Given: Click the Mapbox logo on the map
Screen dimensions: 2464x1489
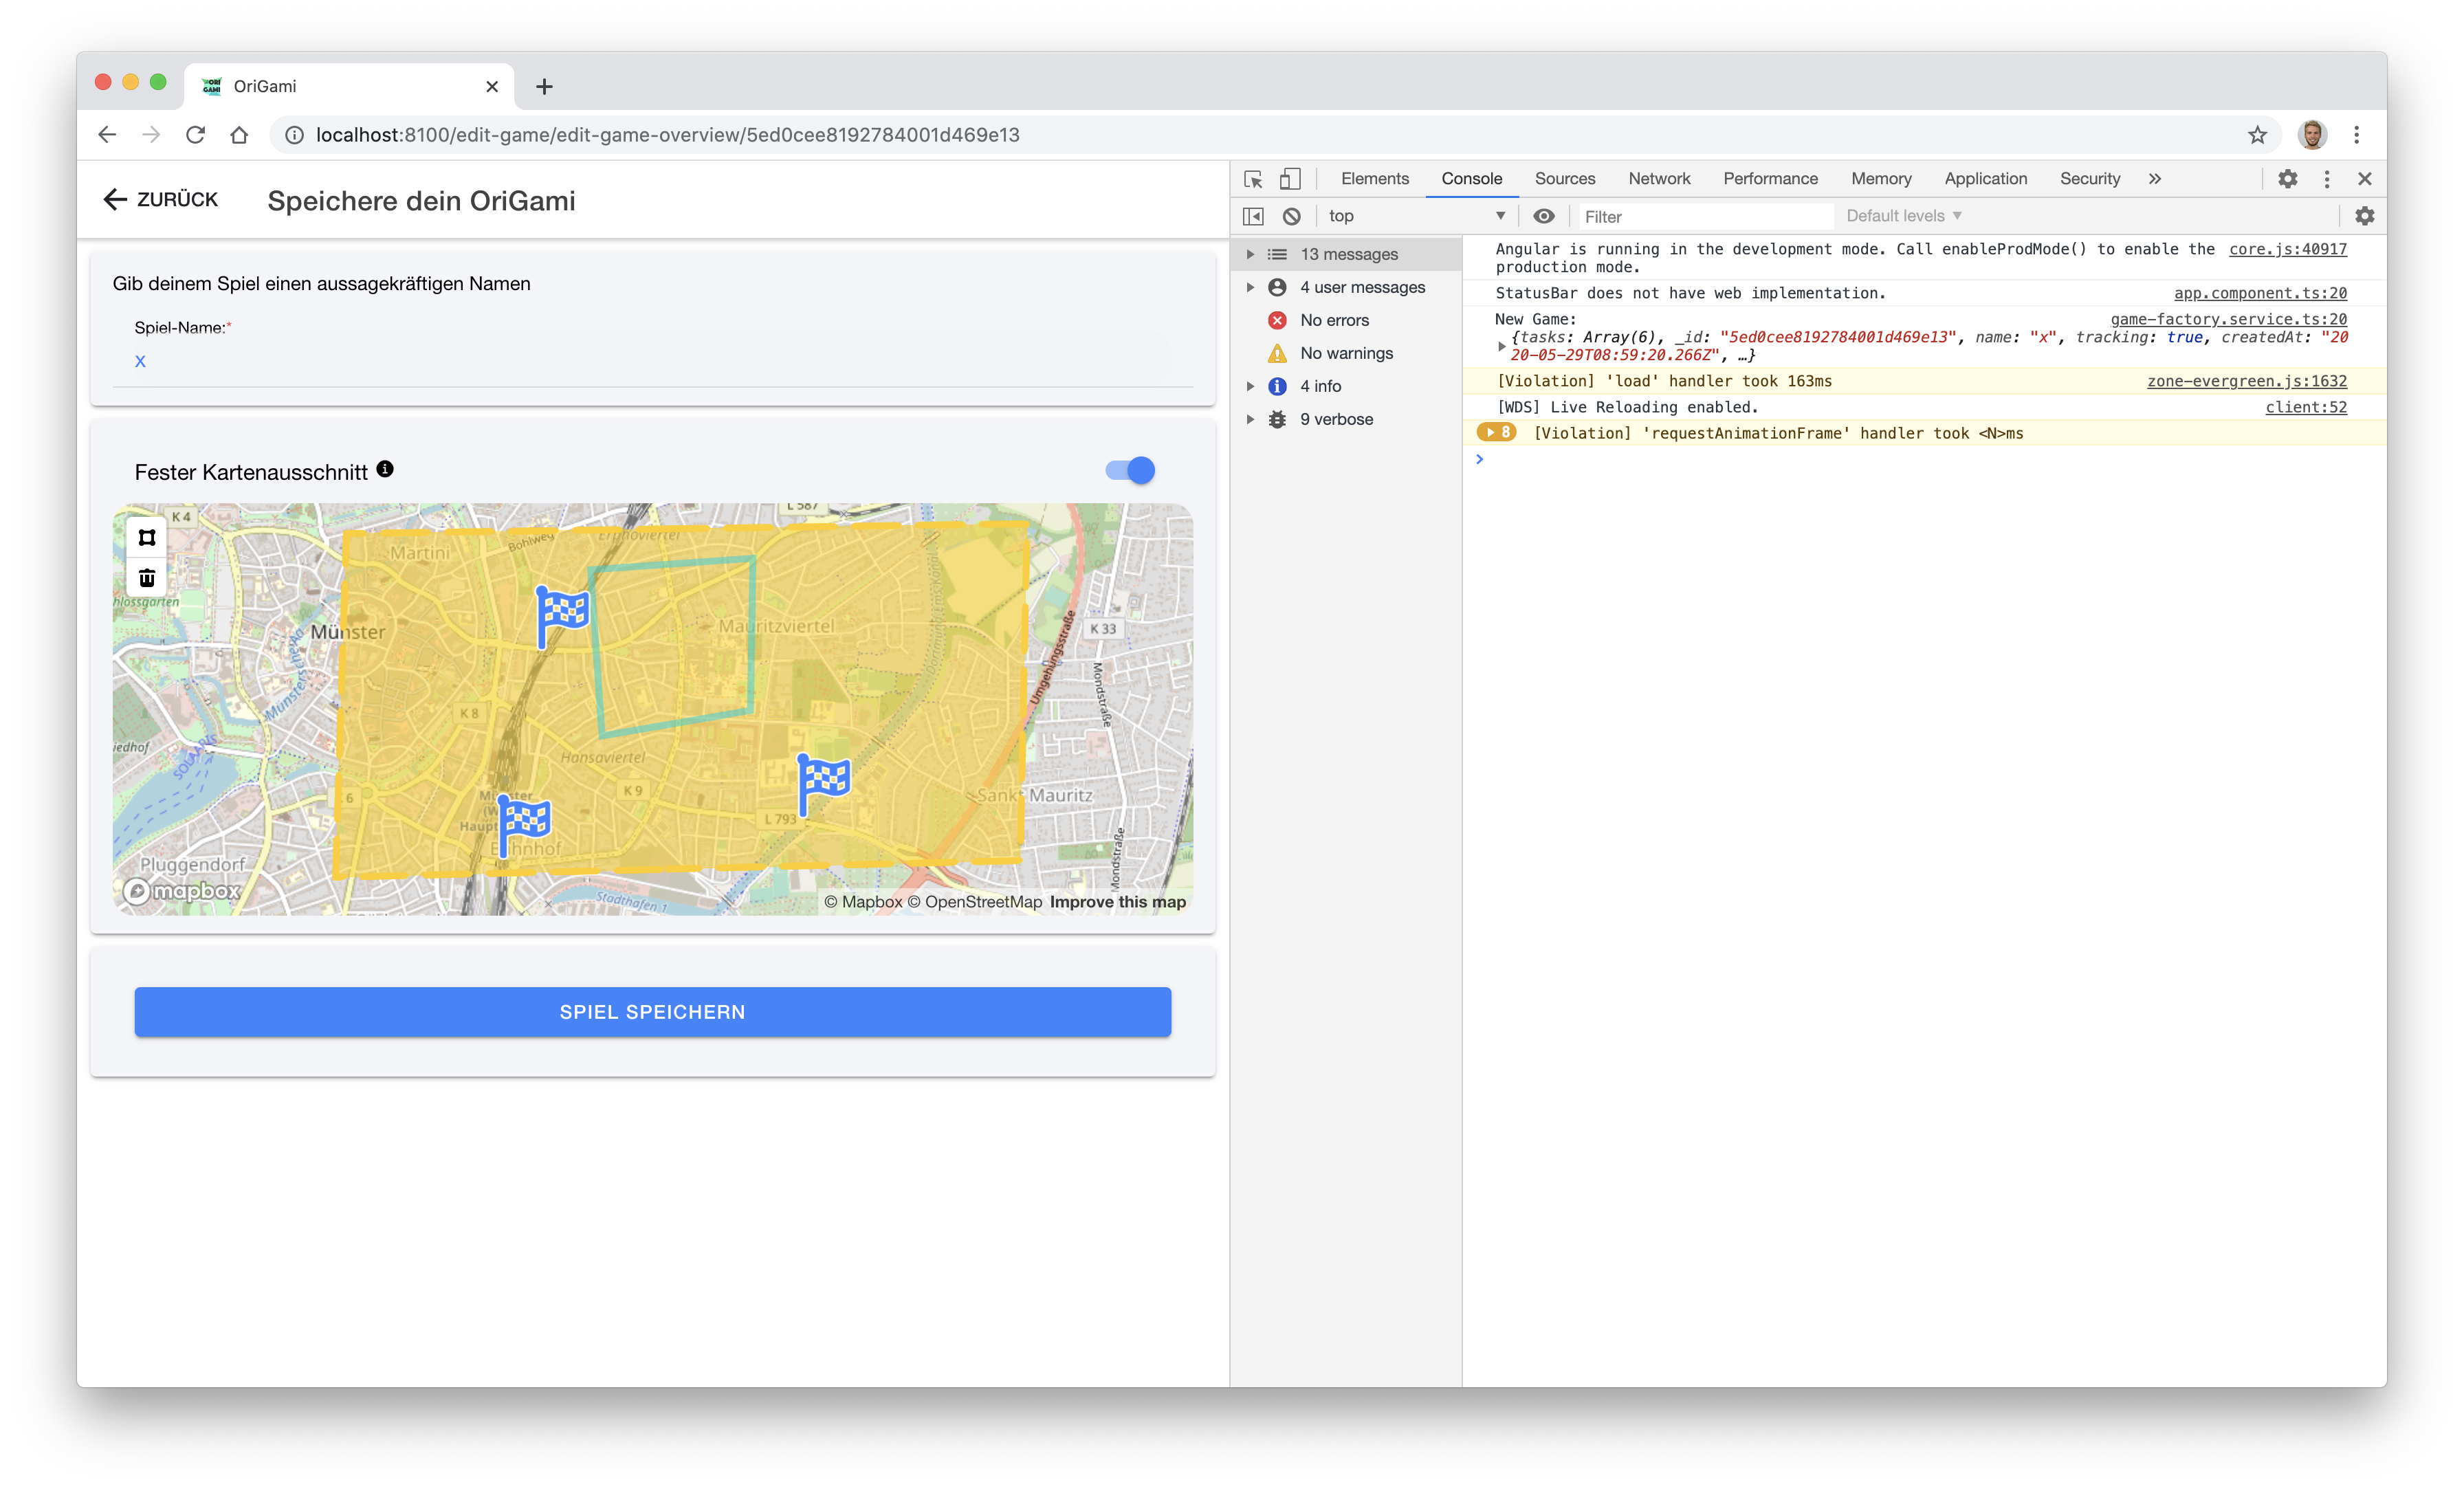Looking at the screenshot, I should coord(180,891).
